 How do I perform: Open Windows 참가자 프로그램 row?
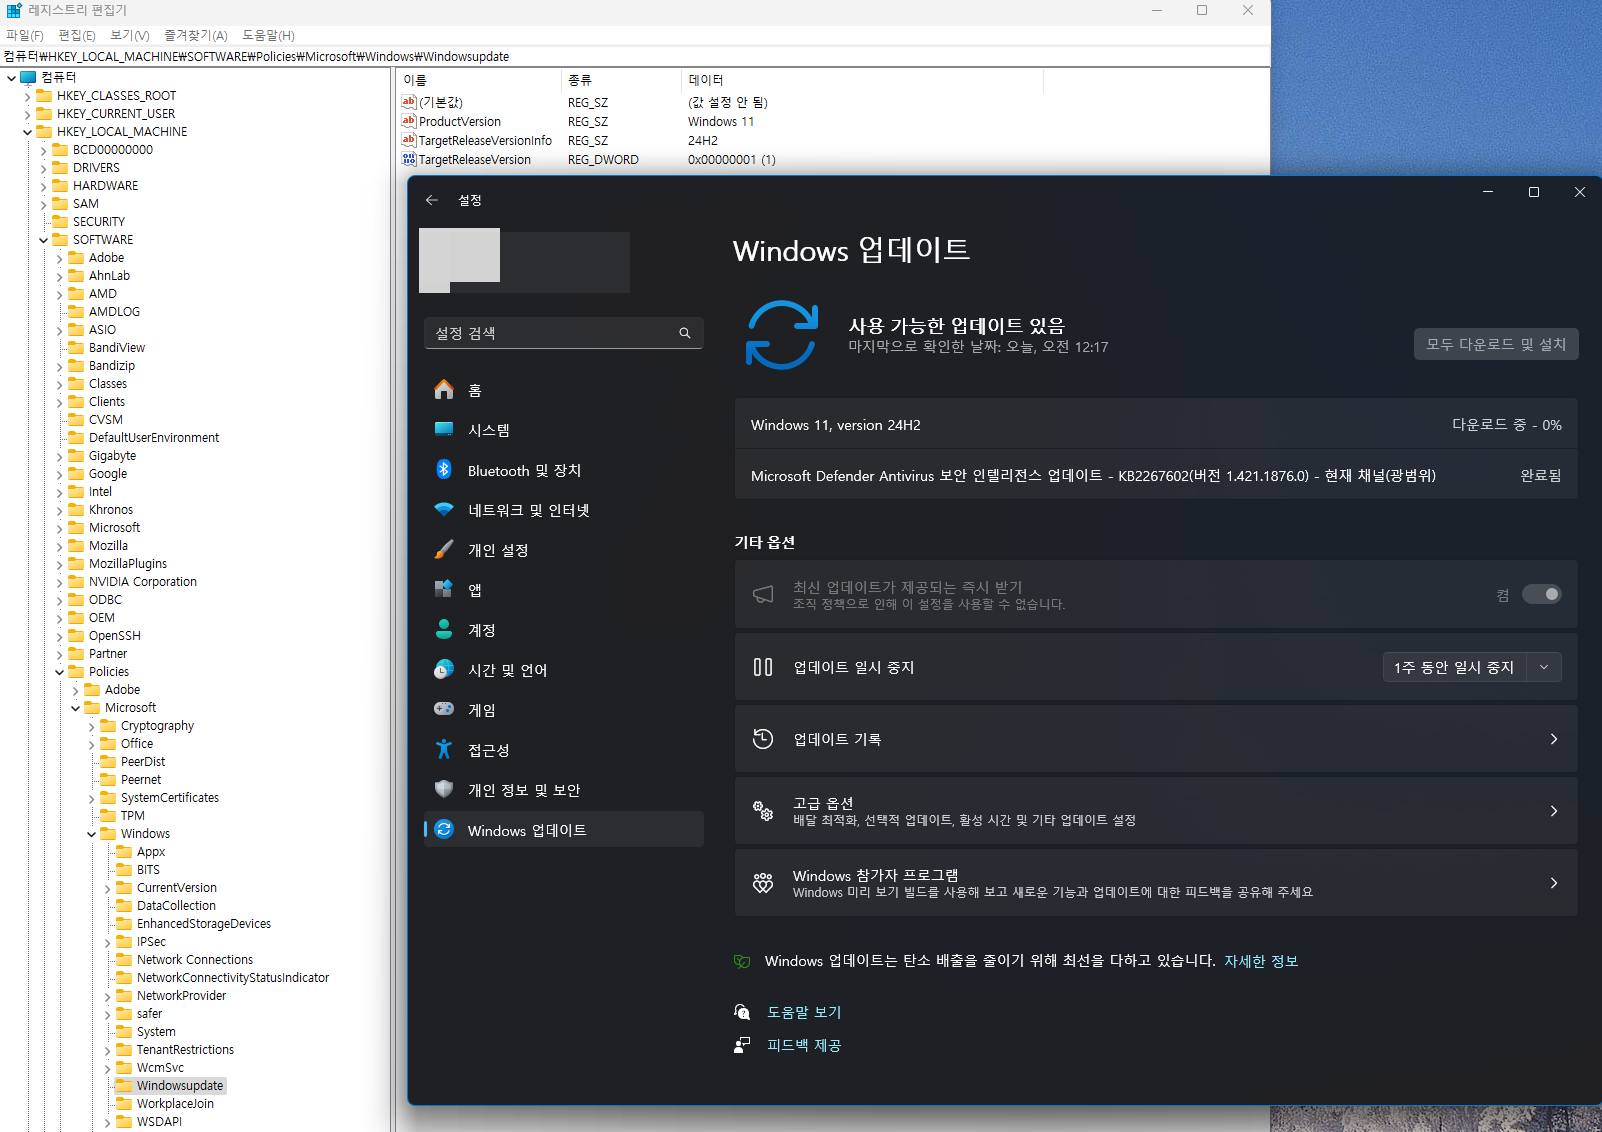pos(1156,883)
